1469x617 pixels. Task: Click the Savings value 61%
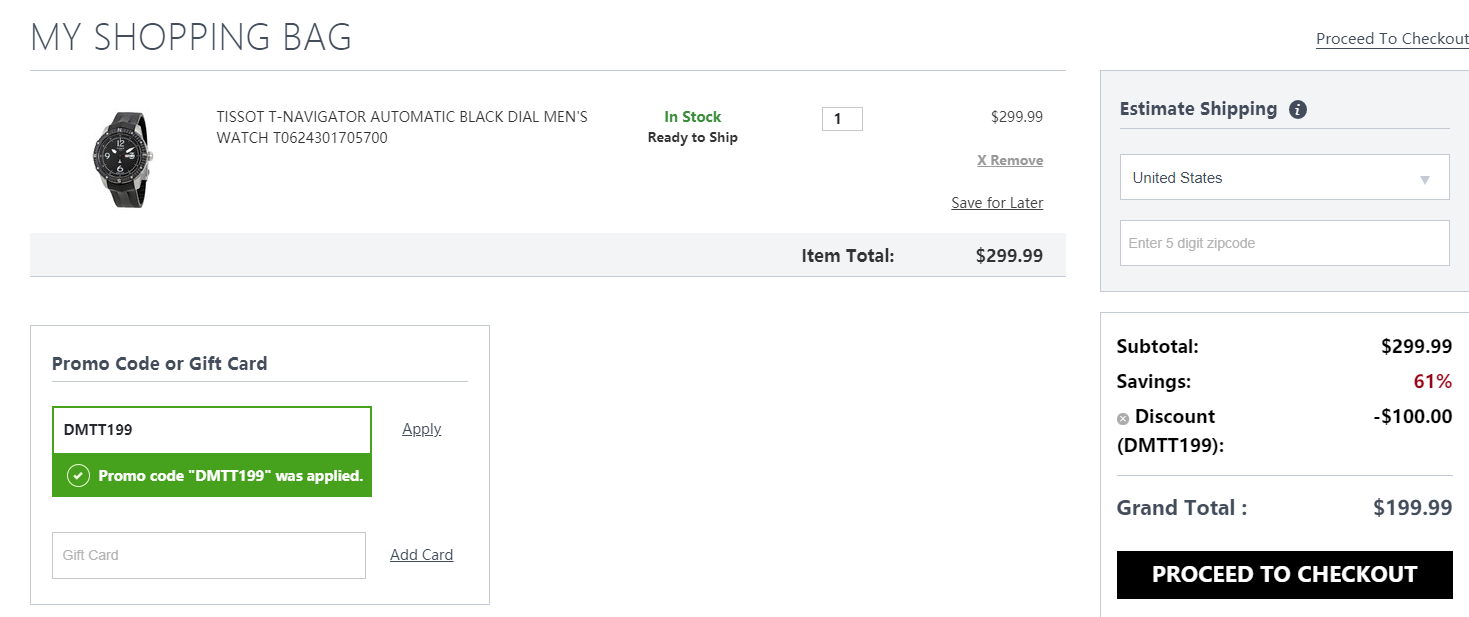1432,382
